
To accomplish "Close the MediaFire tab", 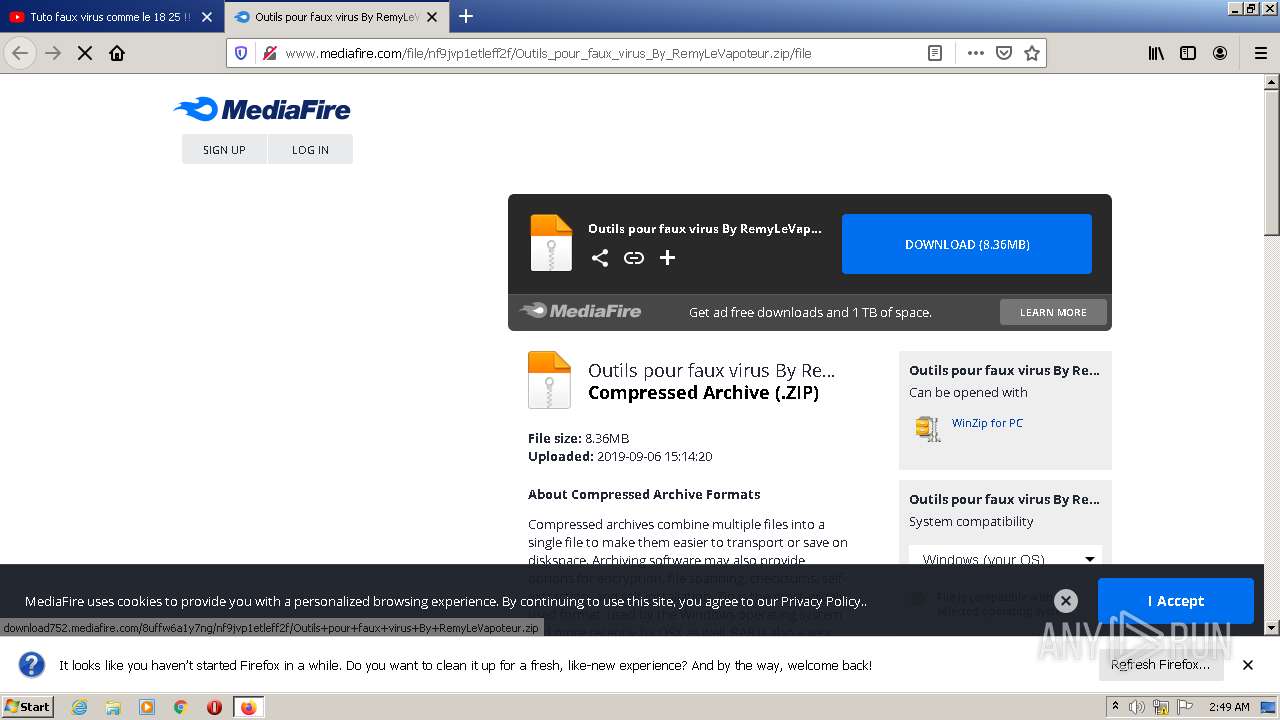I will tap(433, 17).
